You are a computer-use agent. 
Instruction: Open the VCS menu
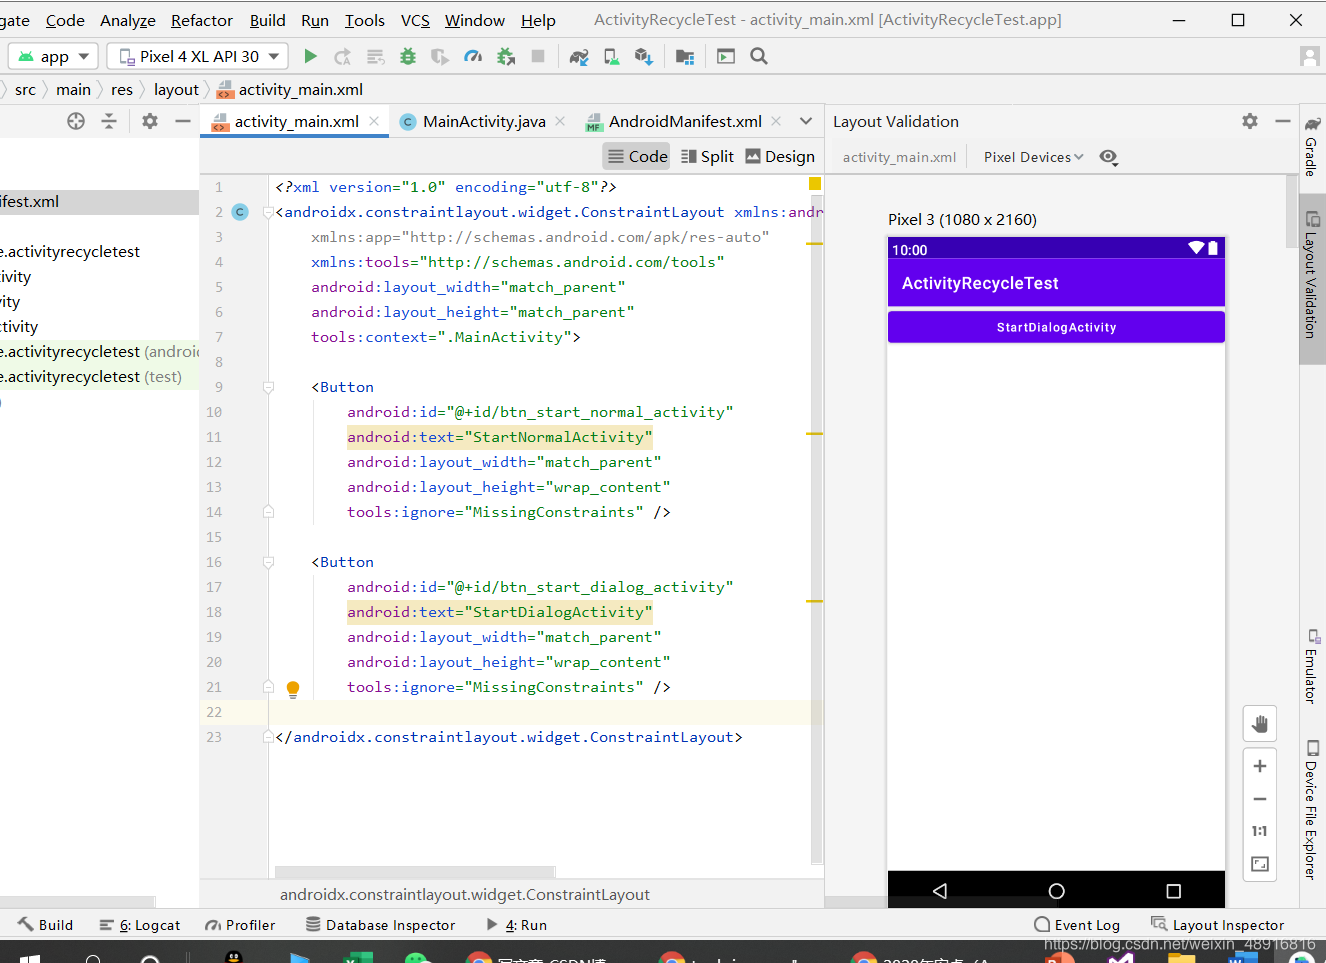click(x=415, y=20)
